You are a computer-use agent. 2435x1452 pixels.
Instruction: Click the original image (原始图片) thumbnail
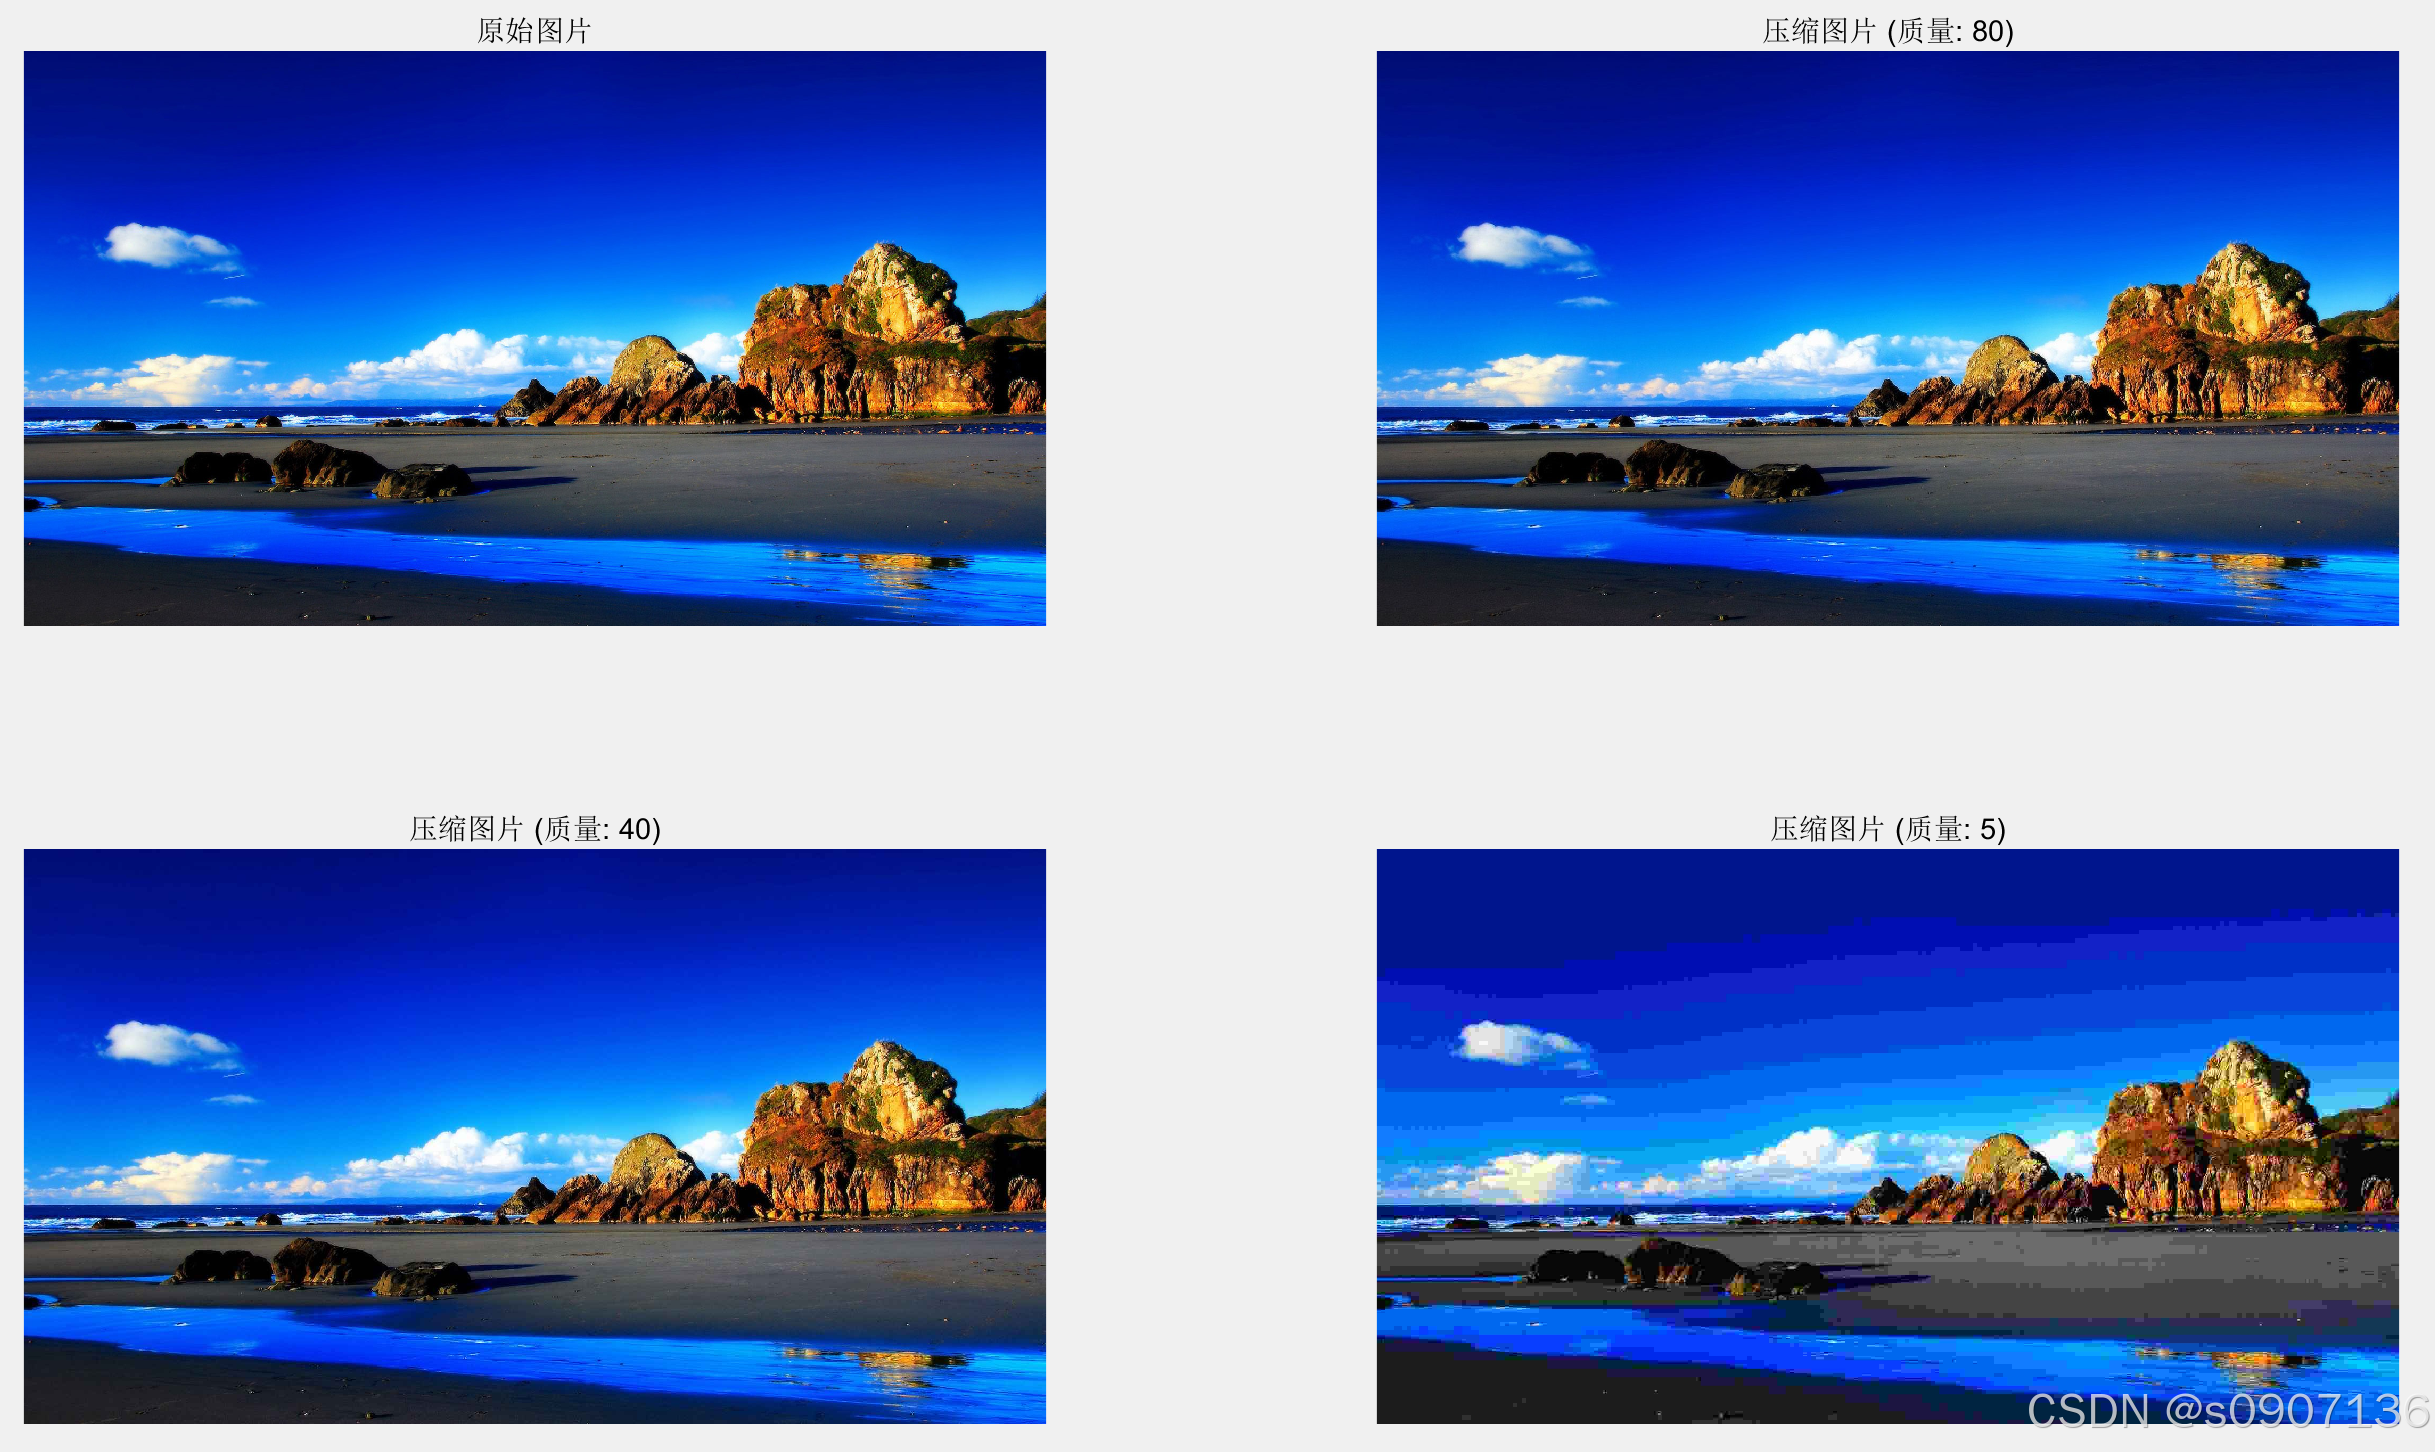tap(534, 338)
